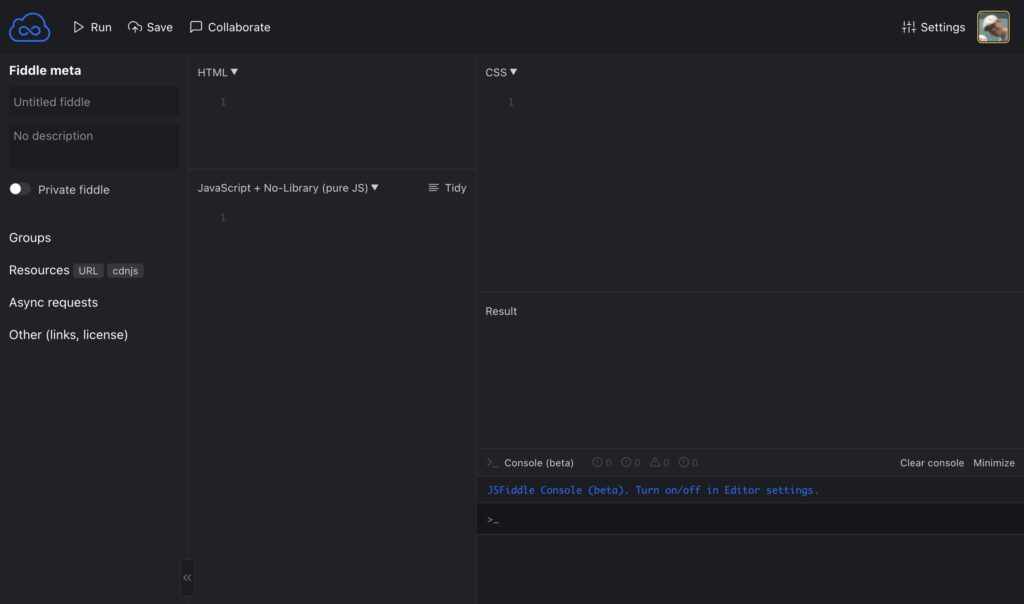
Task: Click the Save cloud upload icon
Action: click(x=135, y=27)
